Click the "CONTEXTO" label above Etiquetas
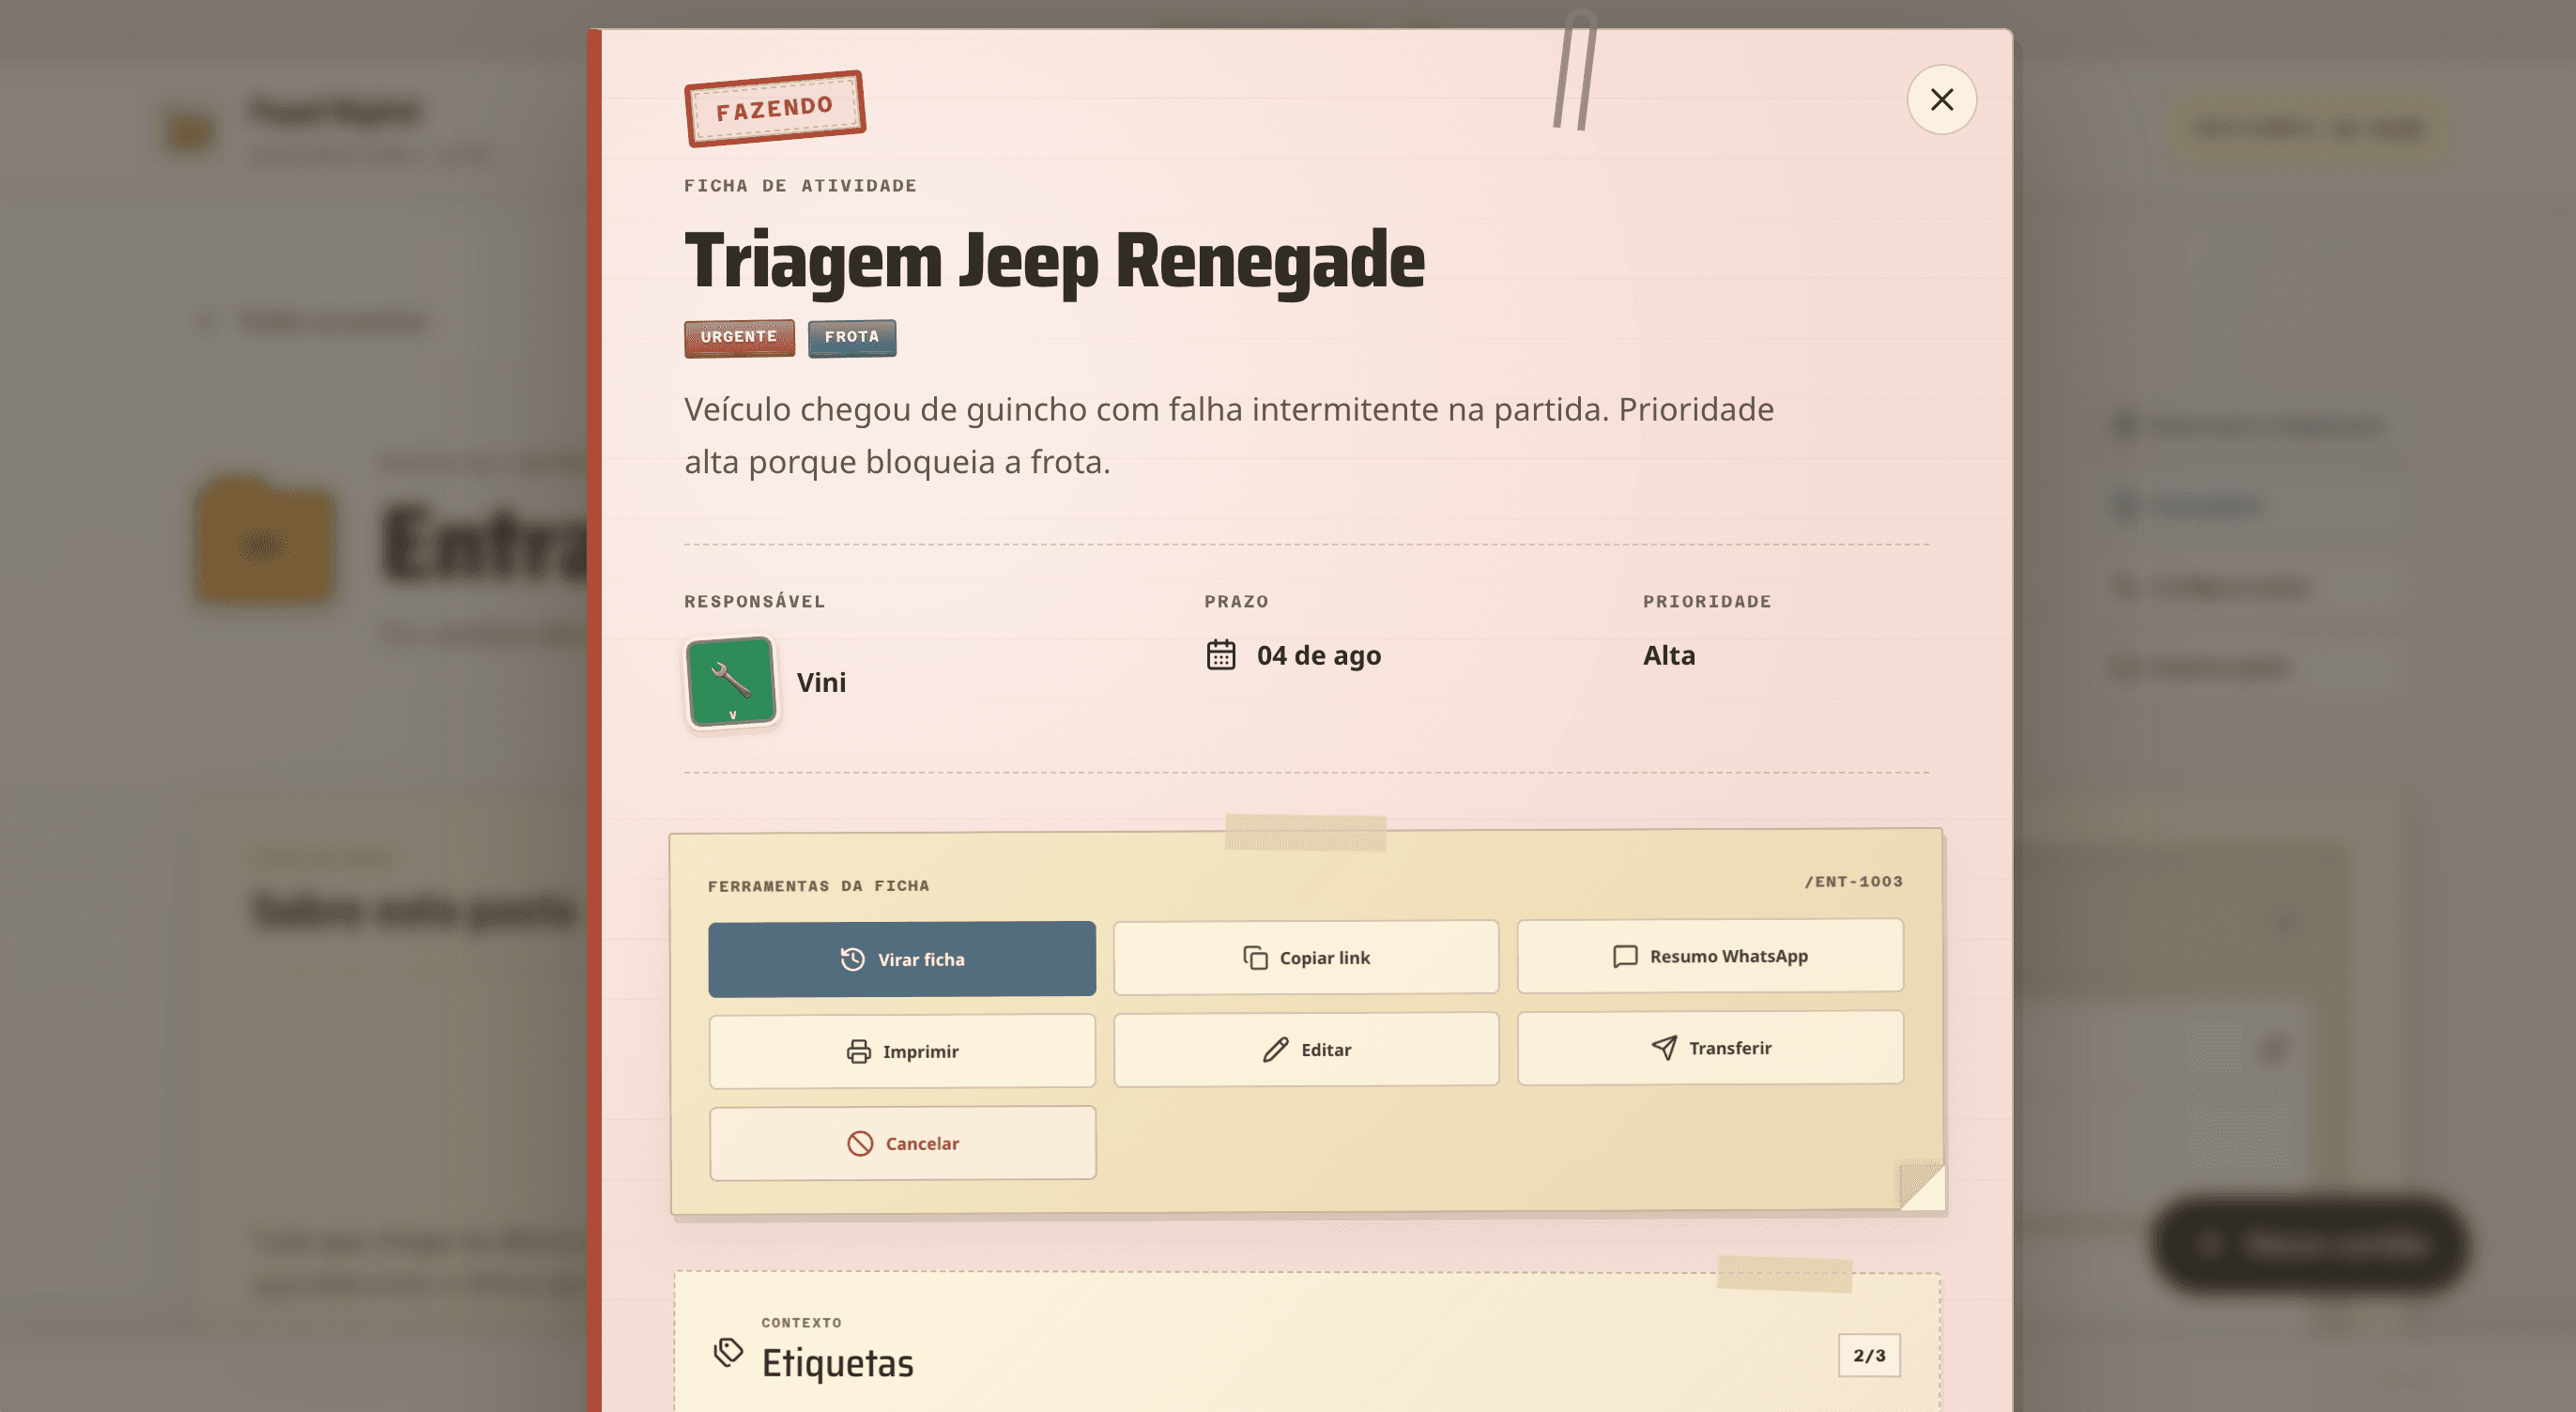This screenshot has width=2576, height=1412. pyautogui.click(x=801, y=1322)
